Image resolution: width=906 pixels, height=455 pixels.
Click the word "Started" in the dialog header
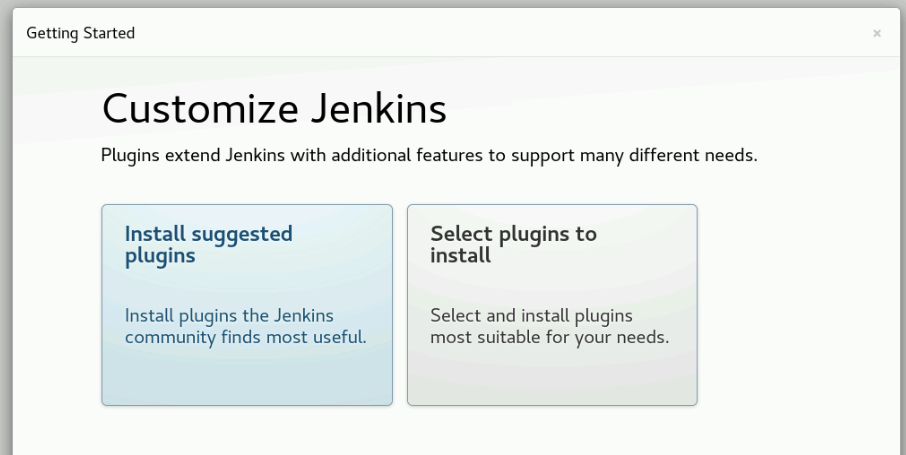tap(110, 33)
